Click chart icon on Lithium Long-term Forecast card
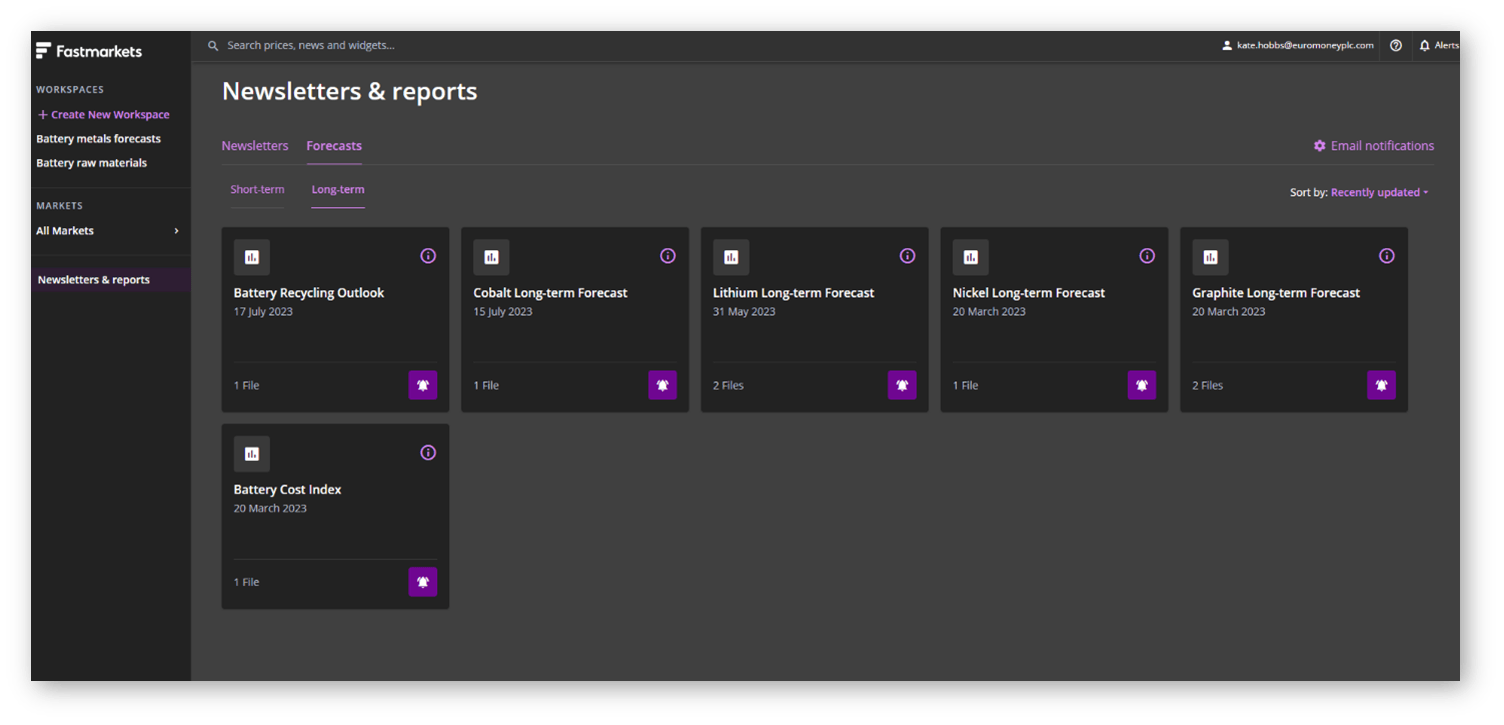 (x=731, y=257)
